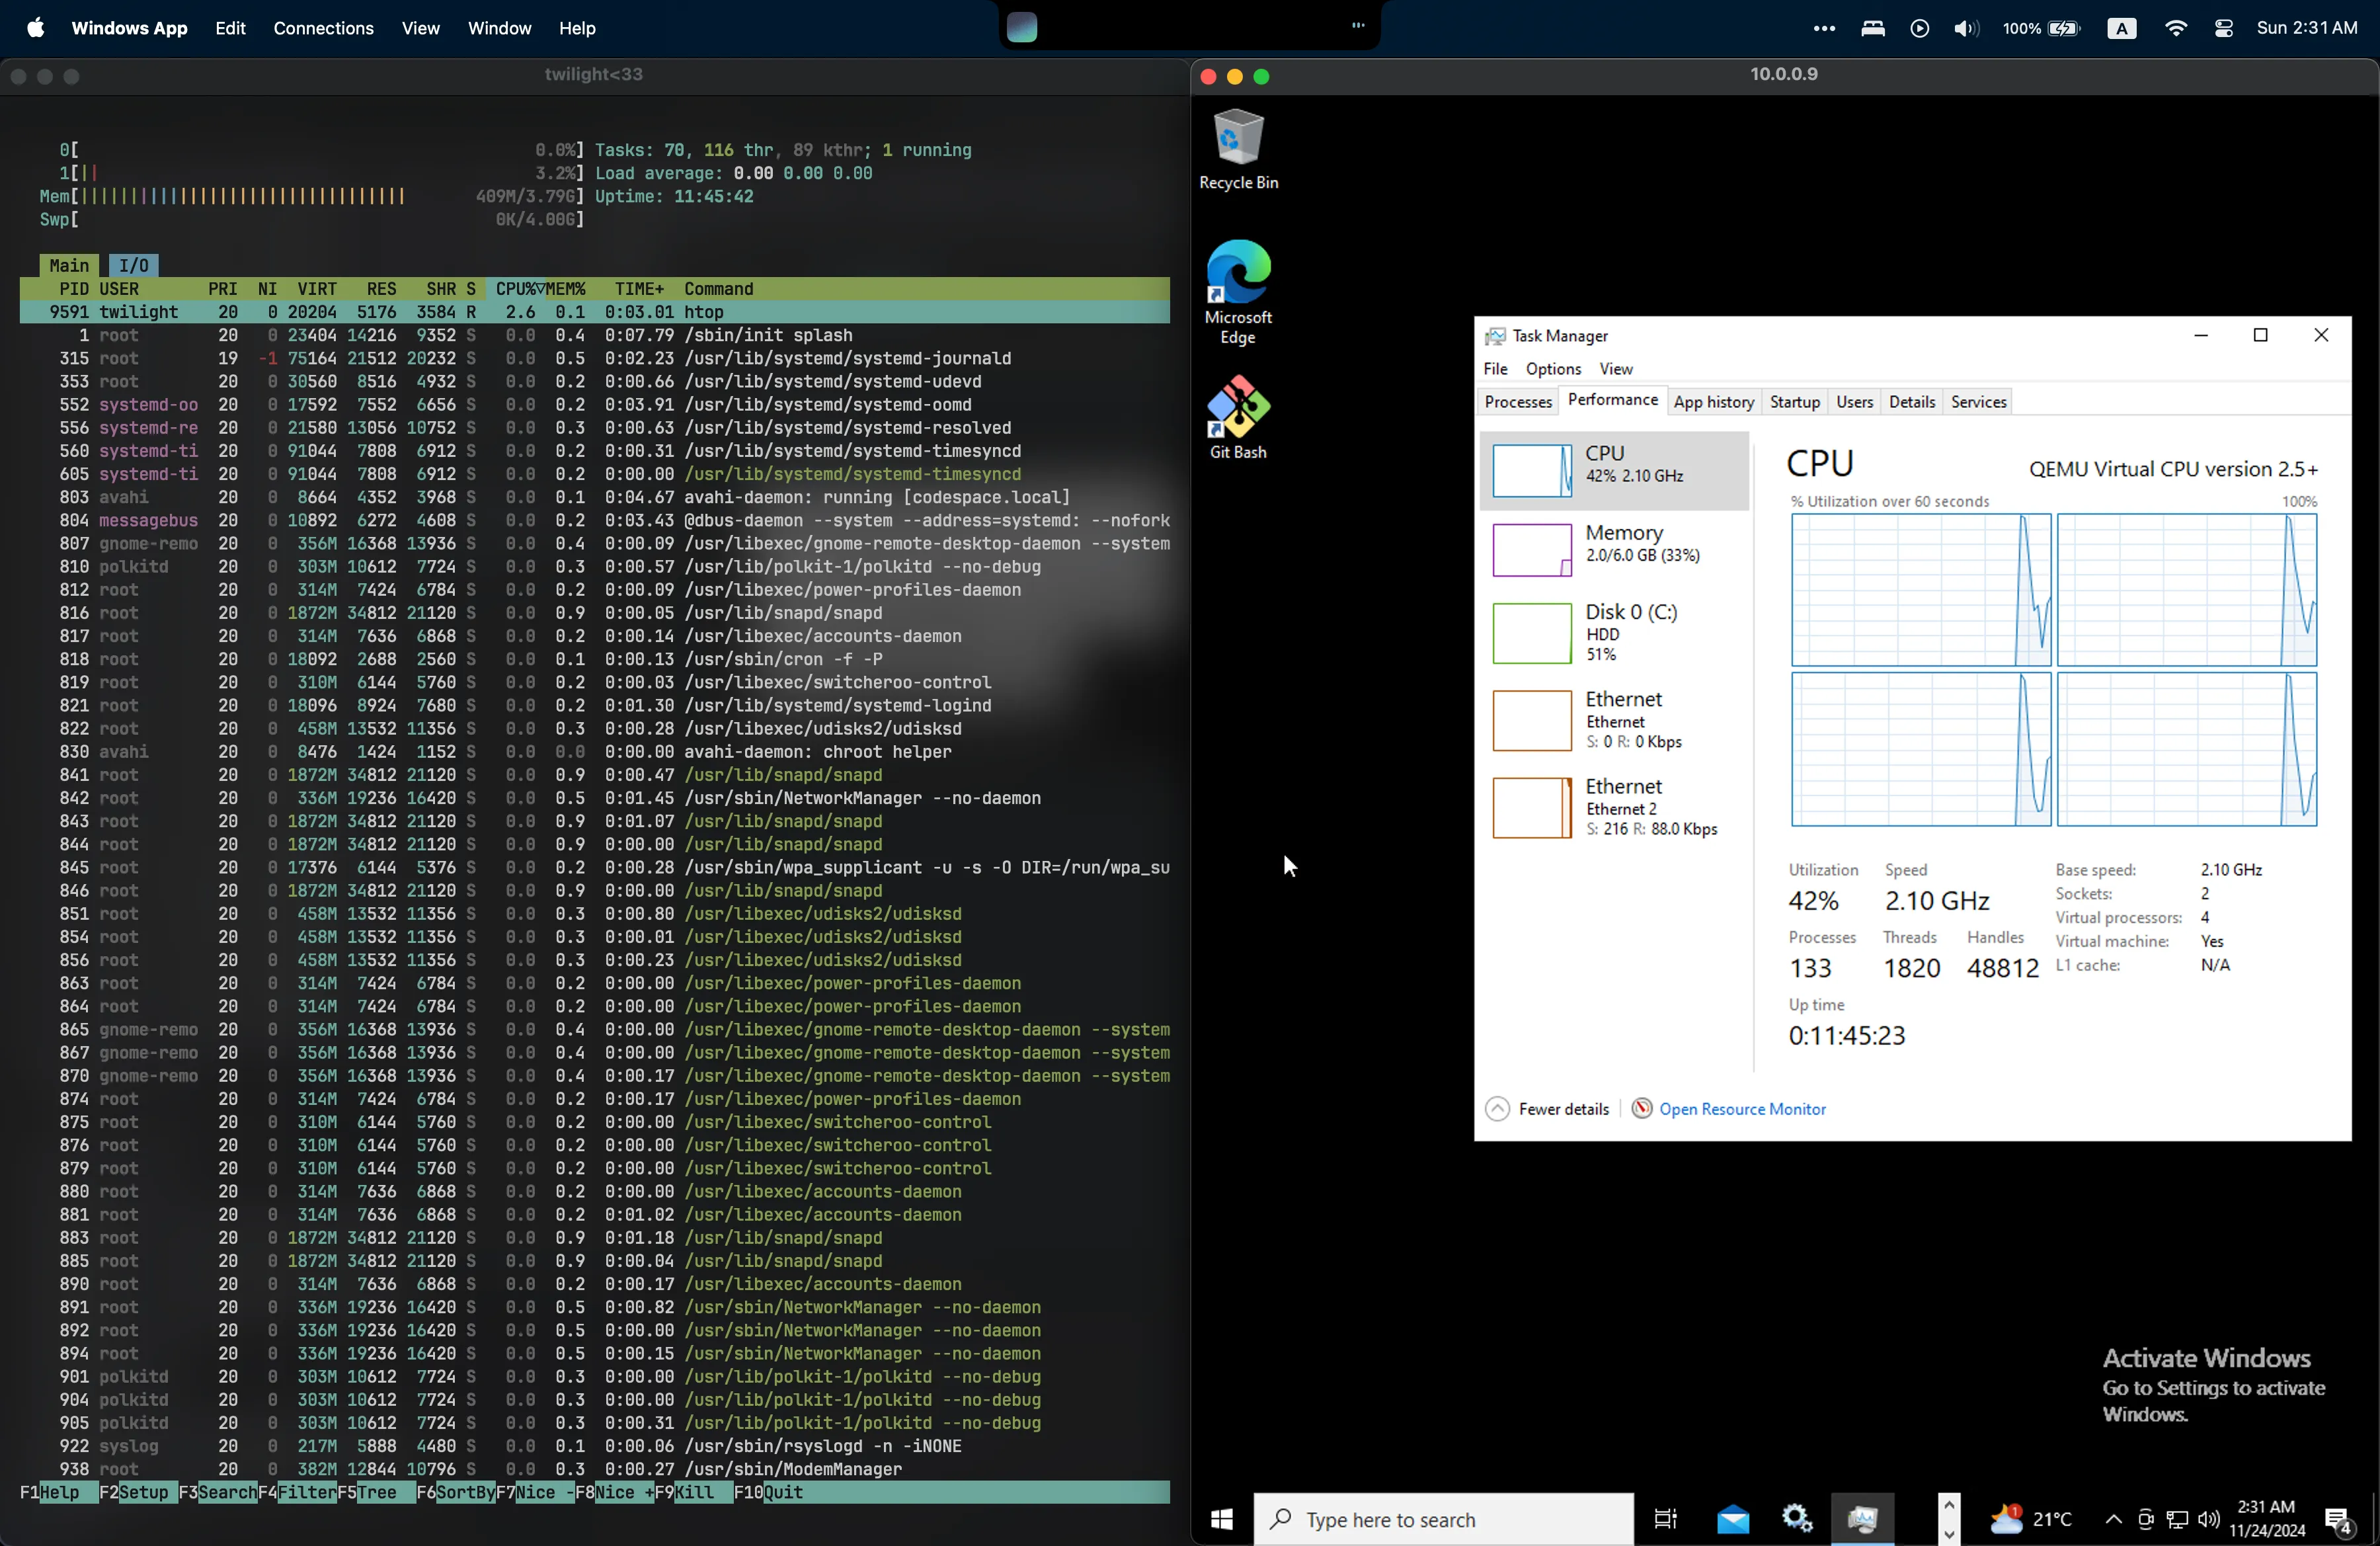Image resolution: width=2380 pixels, height=1546 pixels.
Task: Open the Recycle Bin desktop icon
Action: click(x=1238, y=148)
